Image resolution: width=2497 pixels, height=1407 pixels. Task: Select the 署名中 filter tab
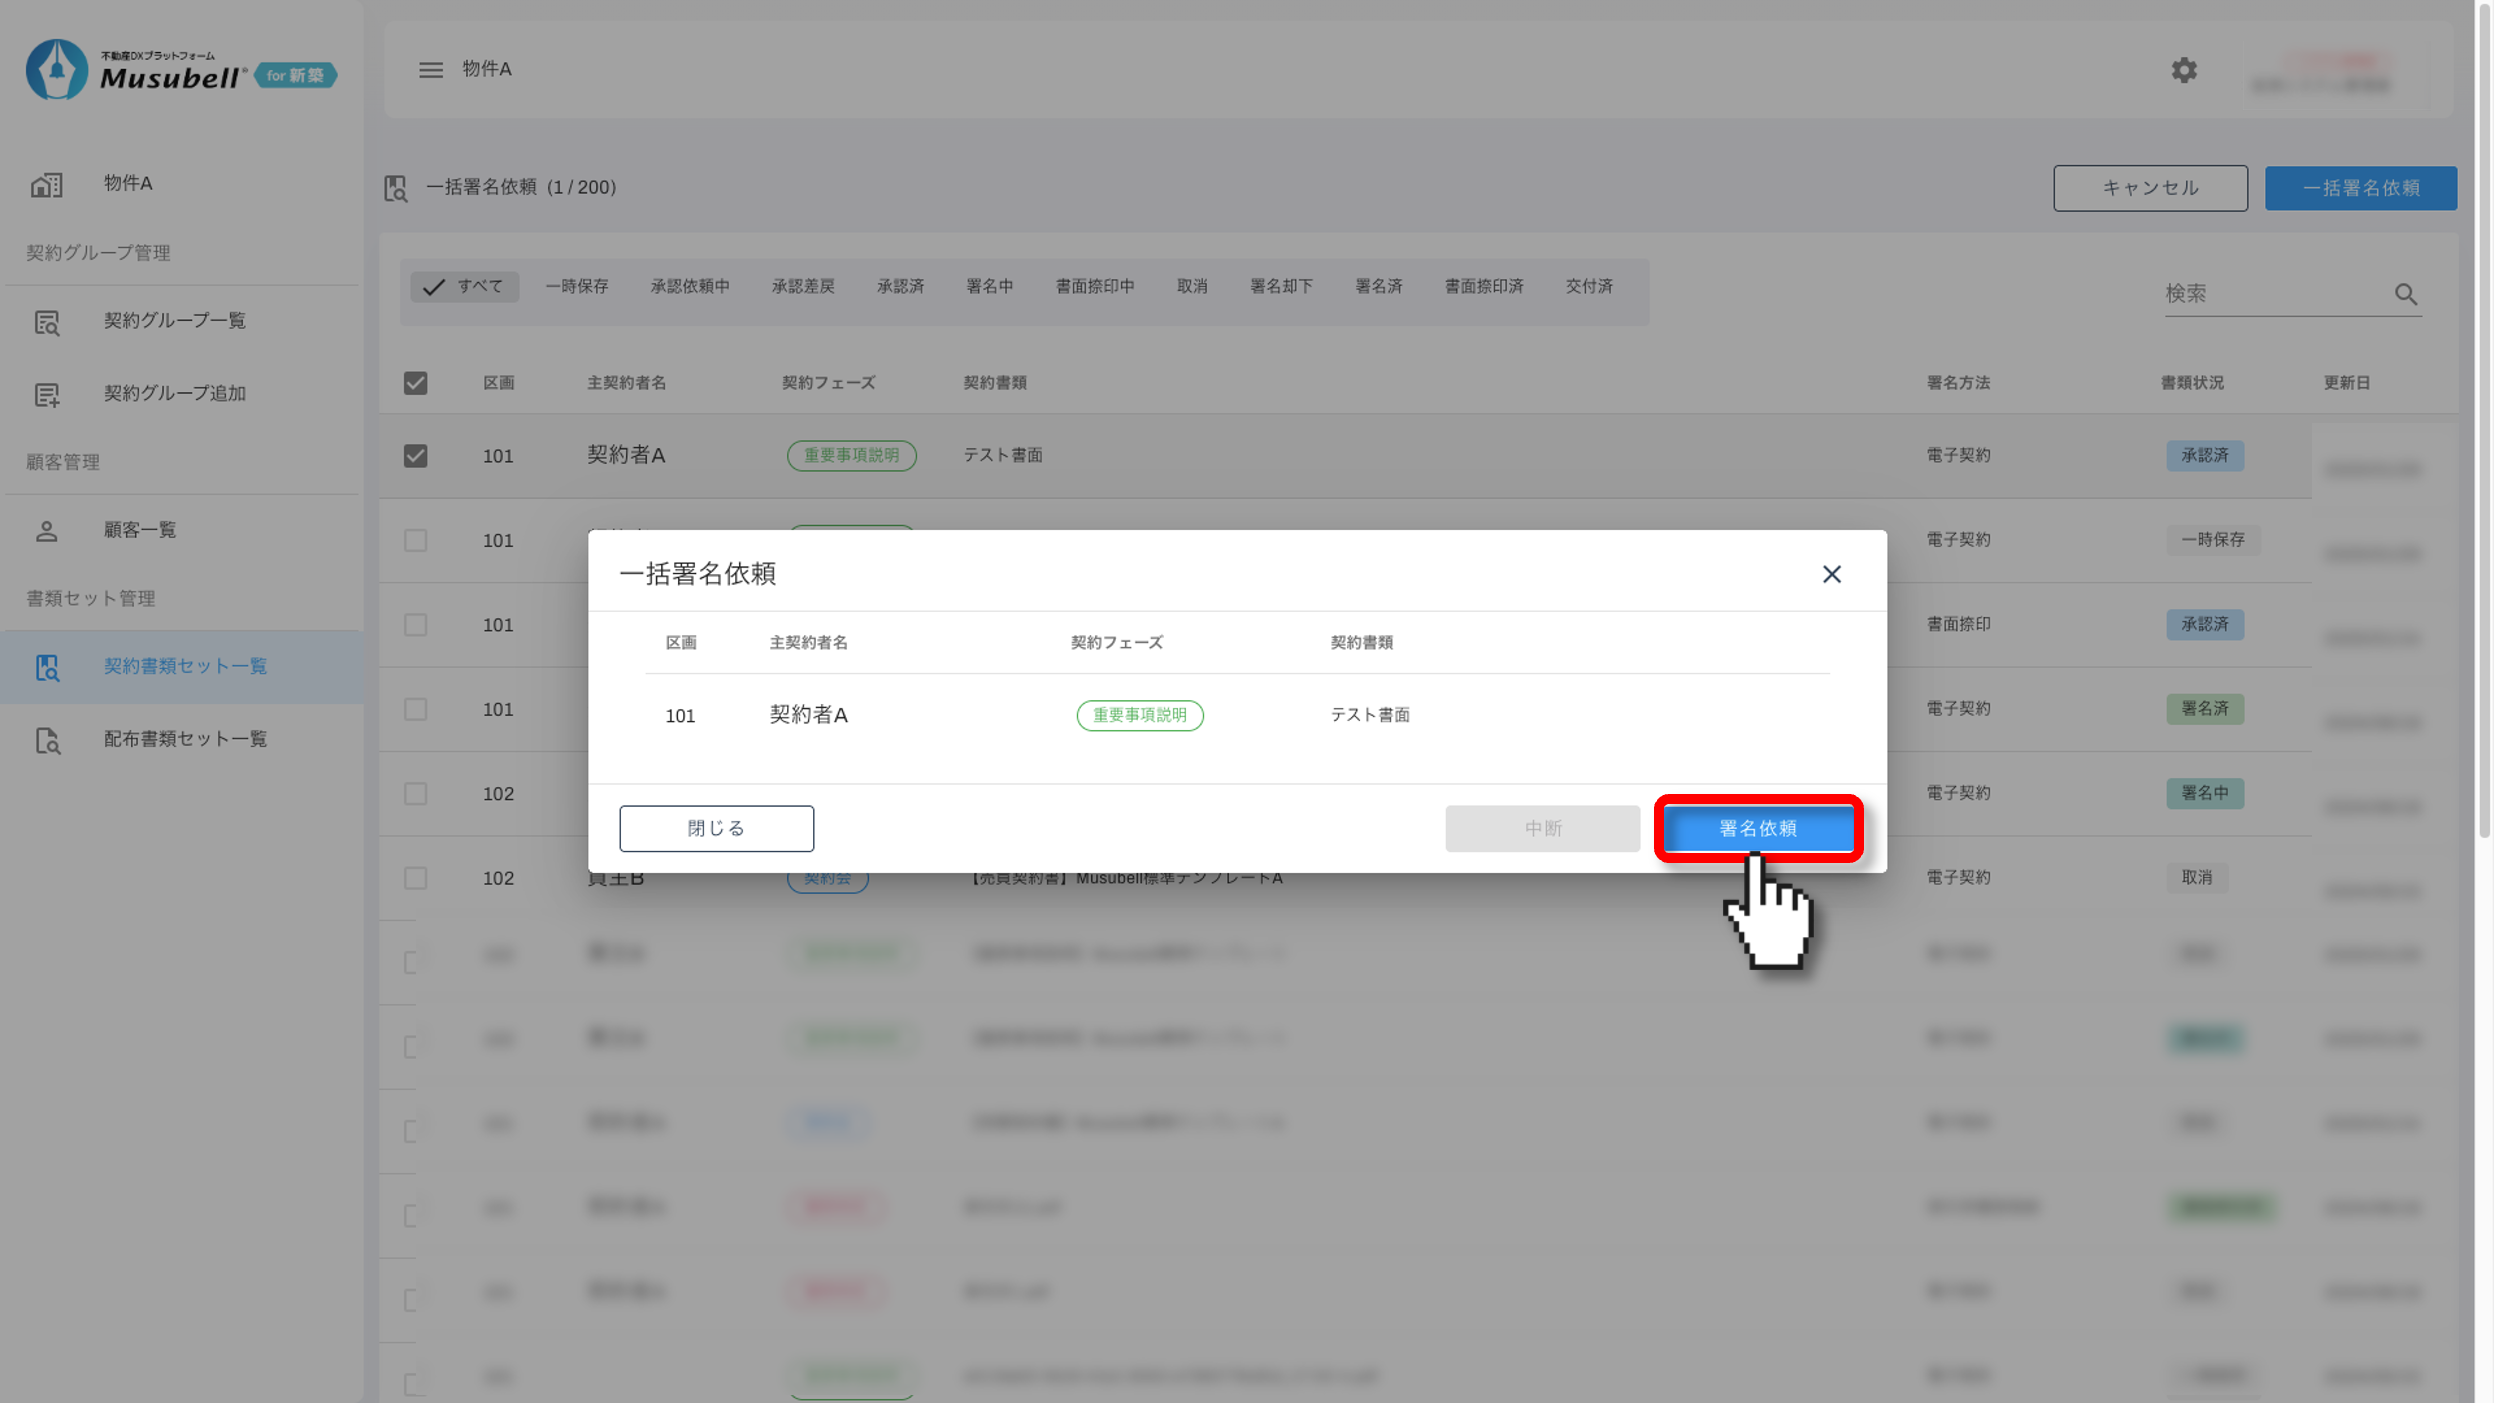989,286
